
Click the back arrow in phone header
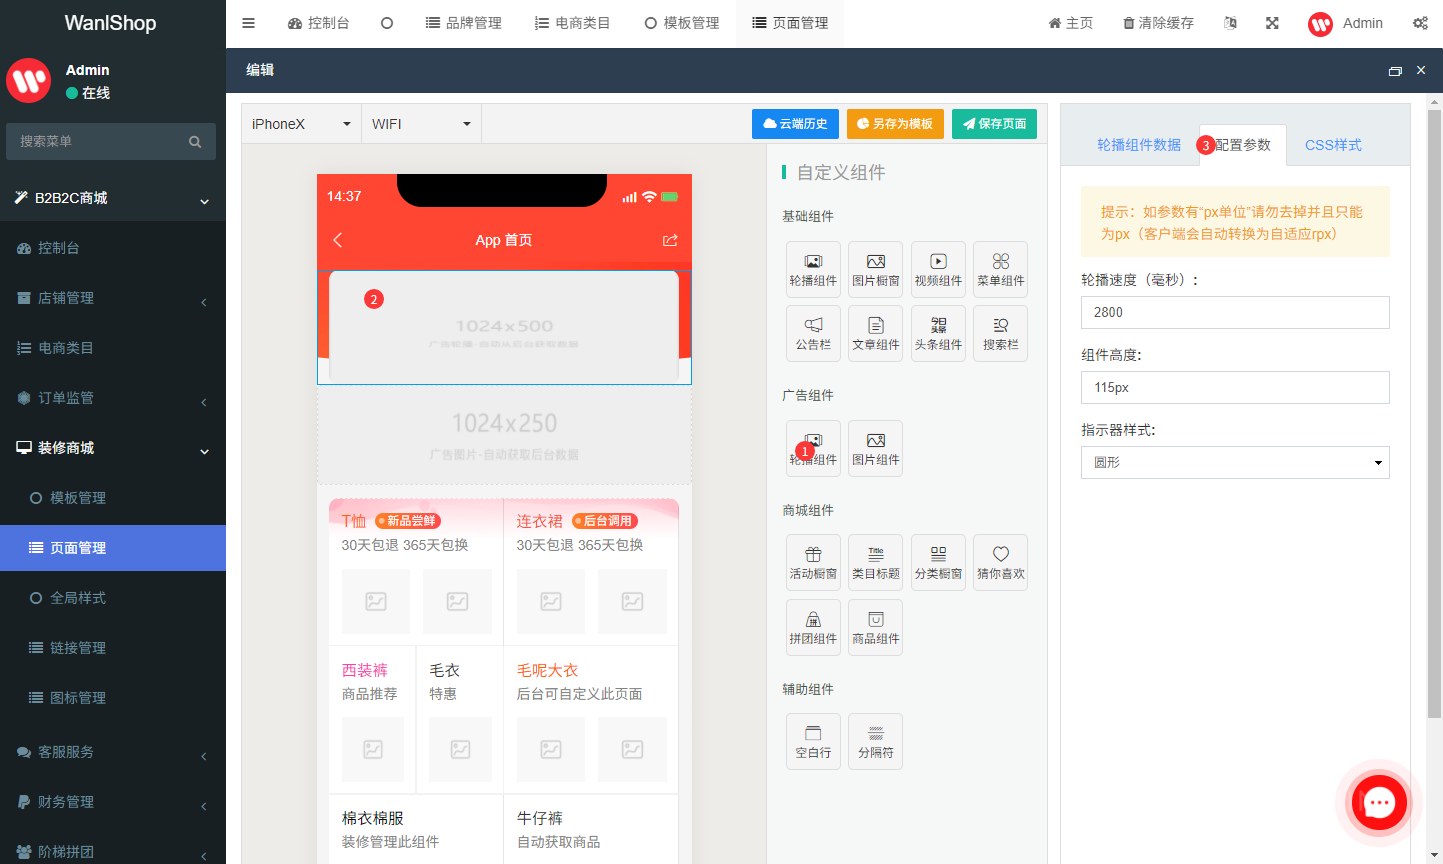(x=338, y=240)
